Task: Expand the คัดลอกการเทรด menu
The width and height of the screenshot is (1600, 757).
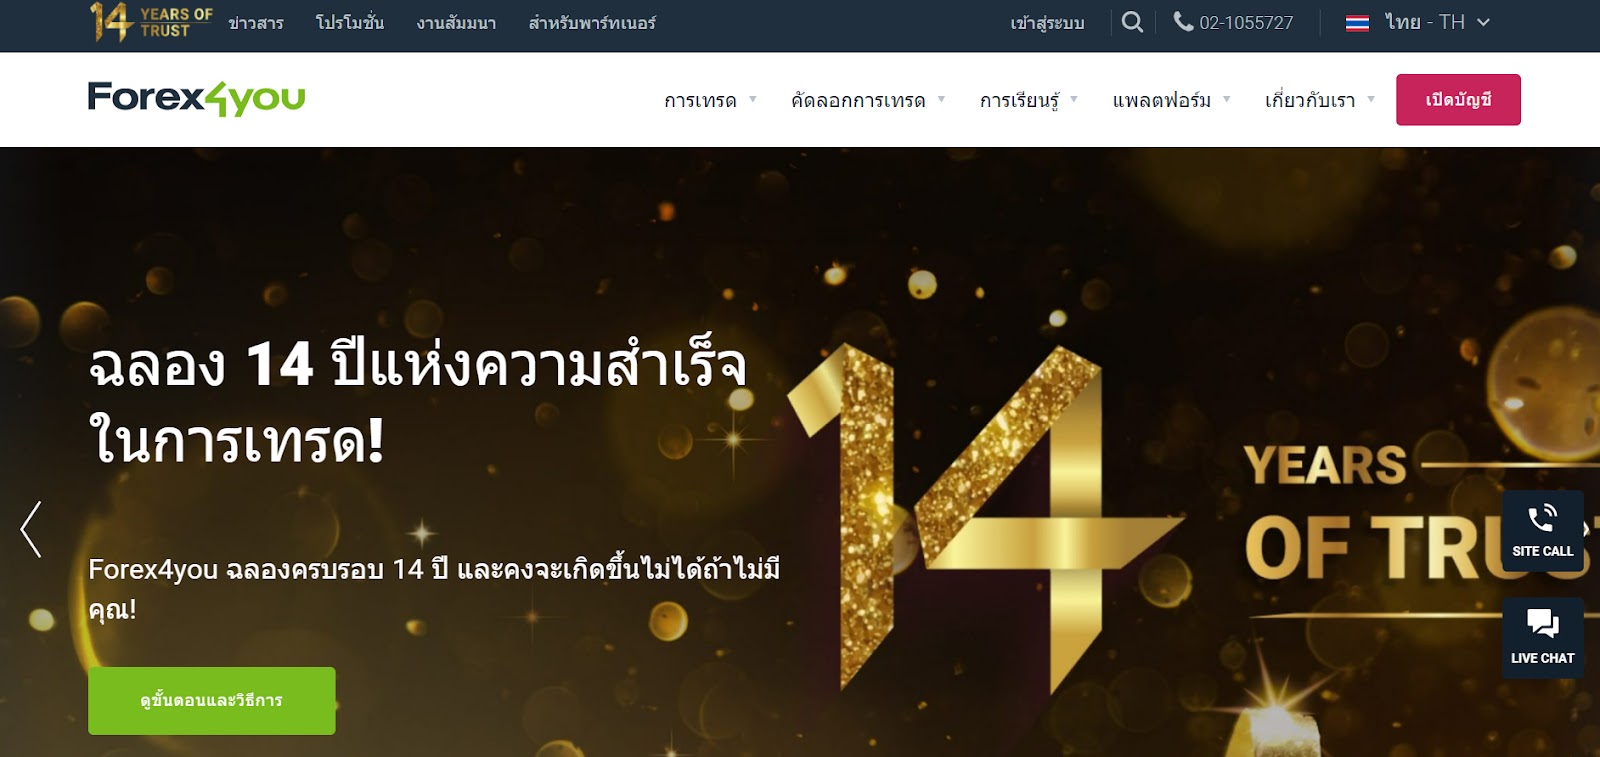Action: point(867,100)
